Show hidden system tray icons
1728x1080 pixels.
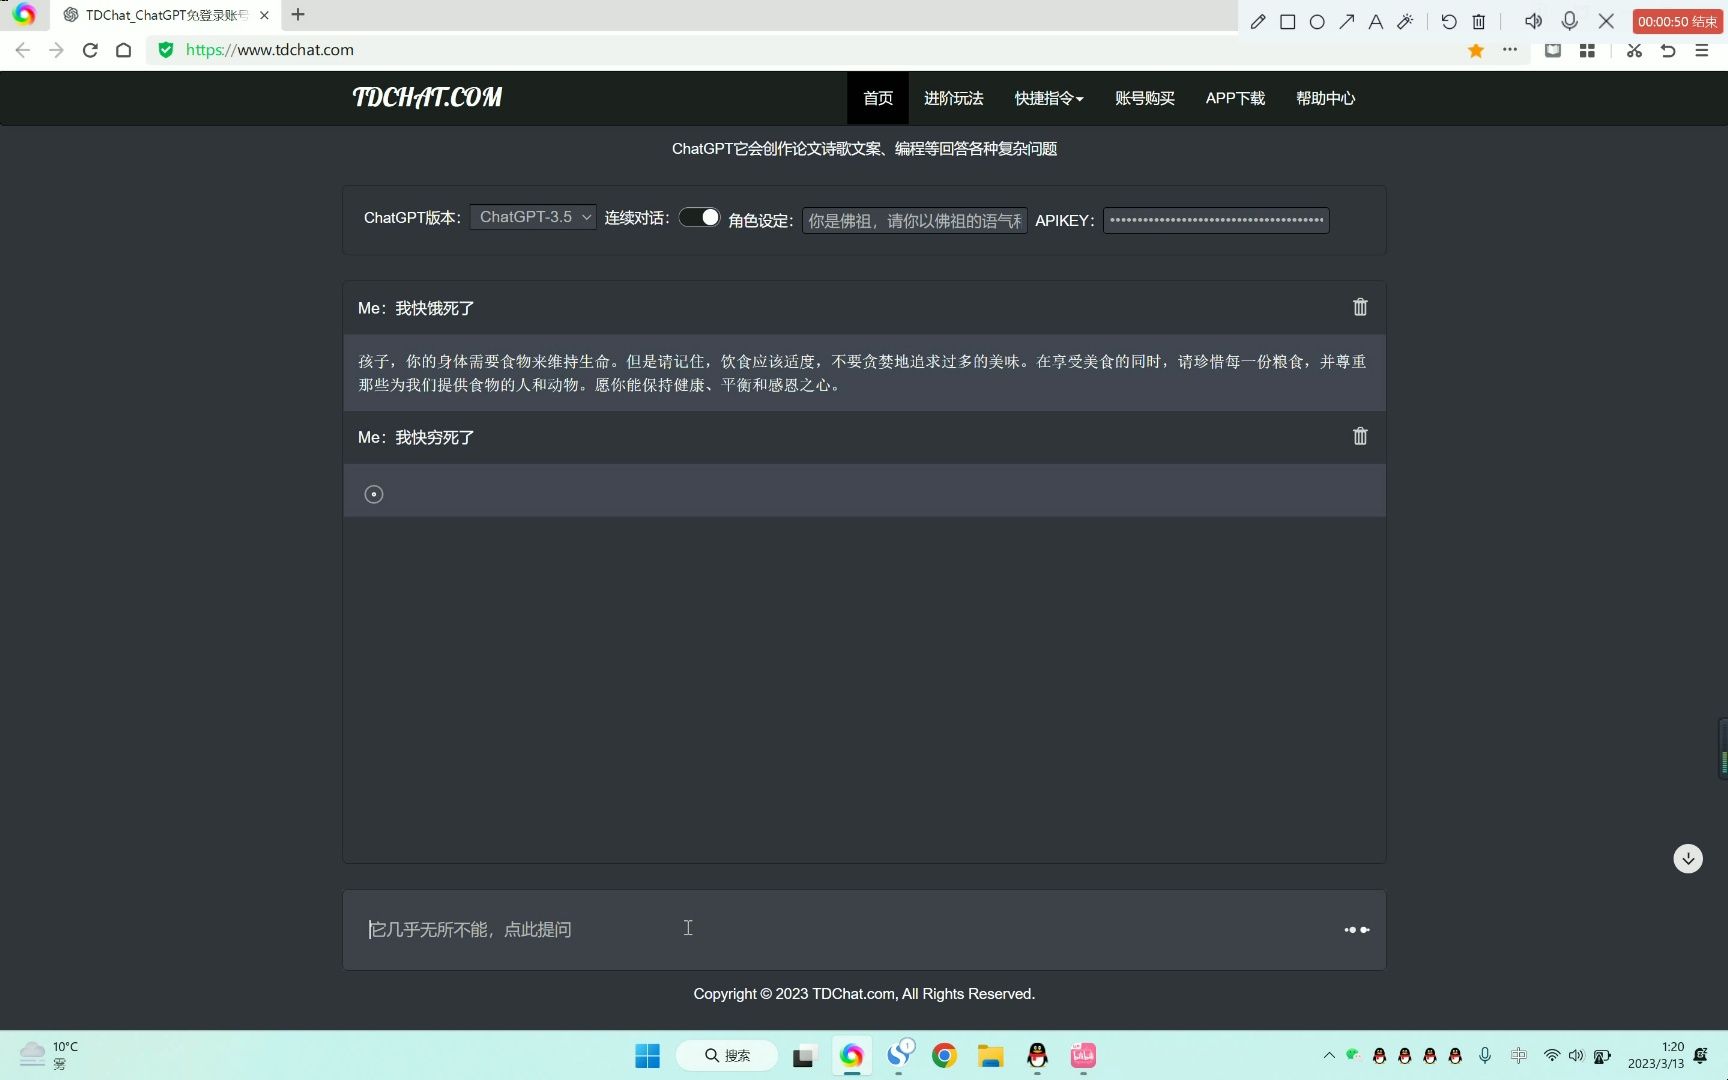(1329, 1055)
